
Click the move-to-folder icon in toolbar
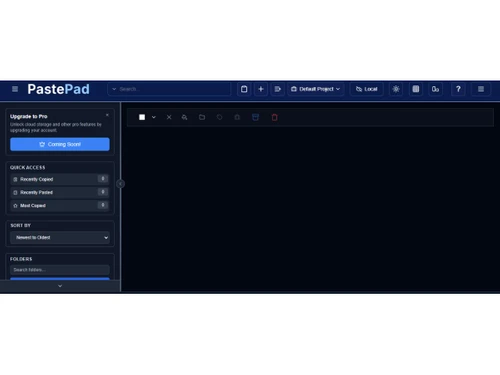[x=202, y=117]
